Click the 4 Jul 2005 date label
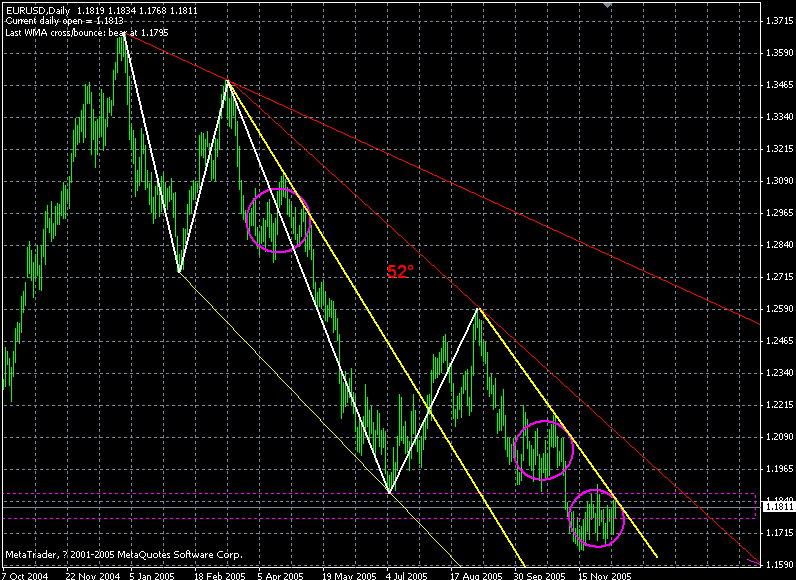 (406, 575)
